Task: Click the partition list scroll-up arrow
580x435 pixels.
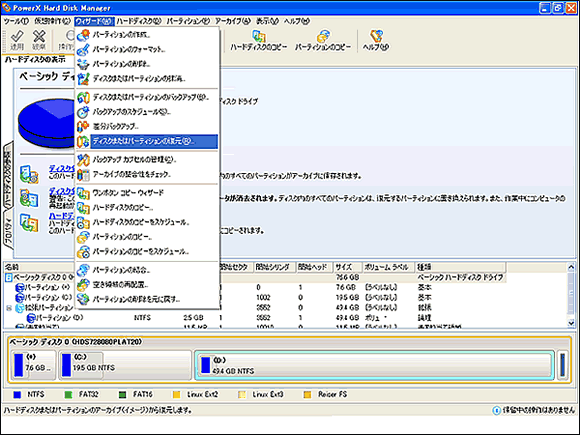Action: click(571, 267)
